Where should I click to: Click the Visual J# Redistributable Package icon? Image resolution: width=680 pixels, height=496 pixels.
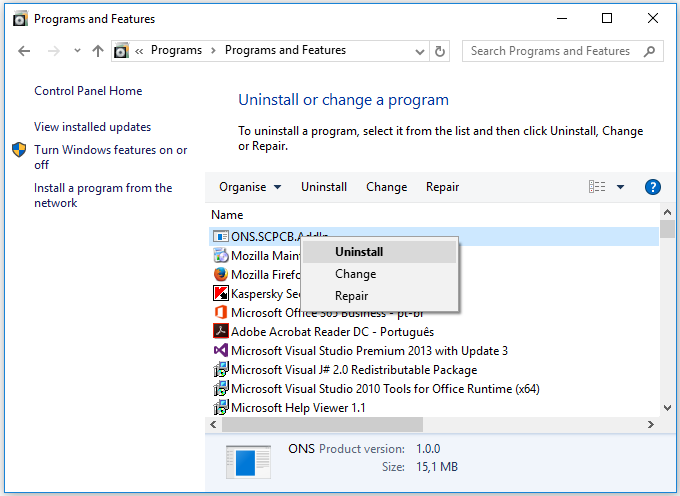(x=221, y=369)
